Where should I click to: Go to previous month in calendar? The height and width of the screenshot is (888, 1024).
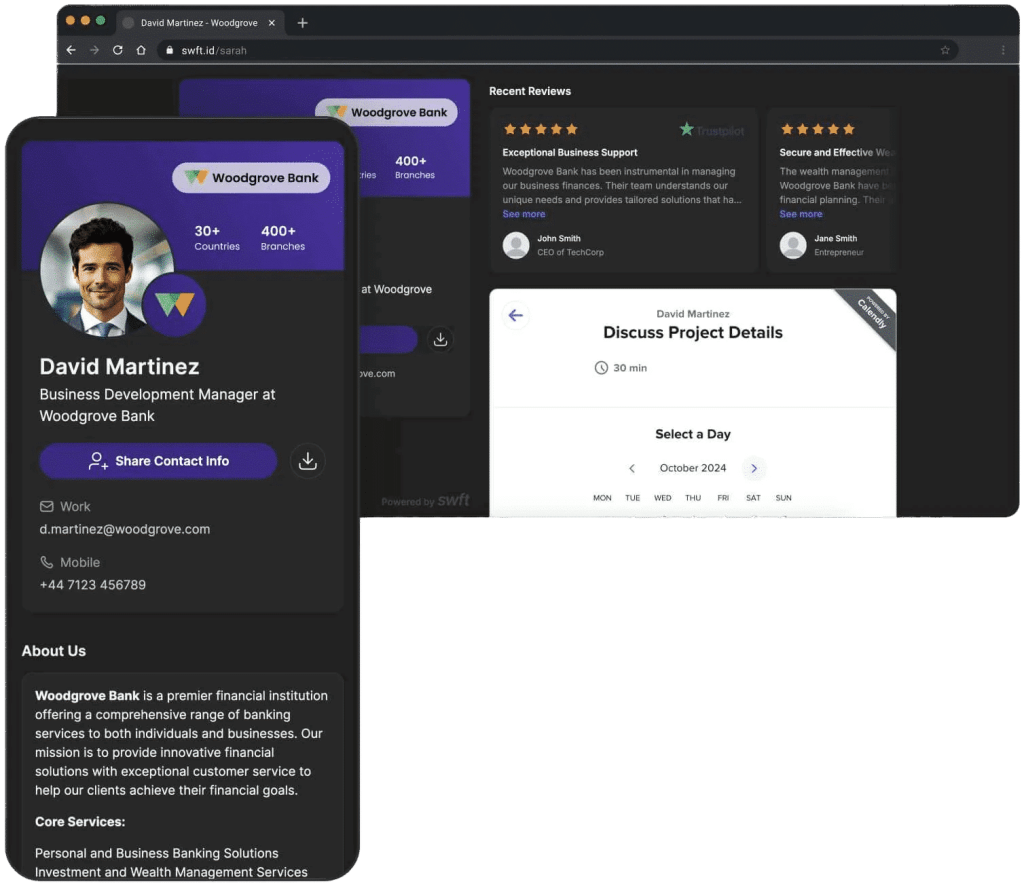click(632, 469)
